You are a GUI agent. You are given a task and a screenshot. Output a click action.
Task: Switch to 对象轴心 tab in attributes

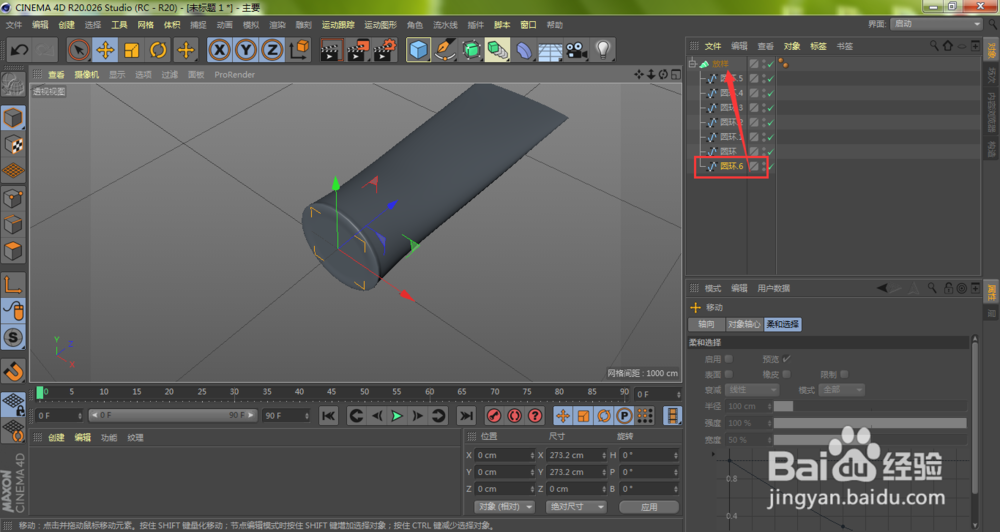click(x=744, y=324)
